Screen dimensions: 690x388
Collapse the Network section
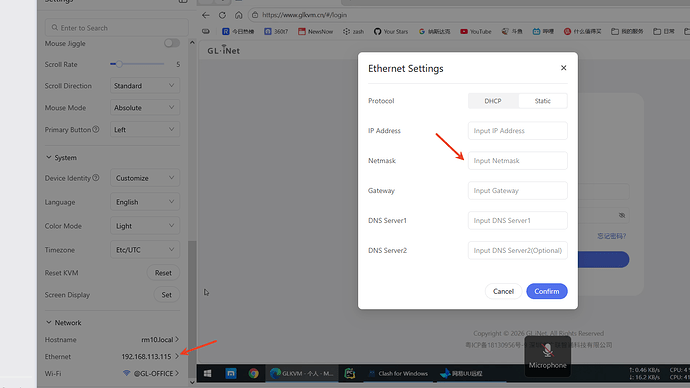pos(63,322)
